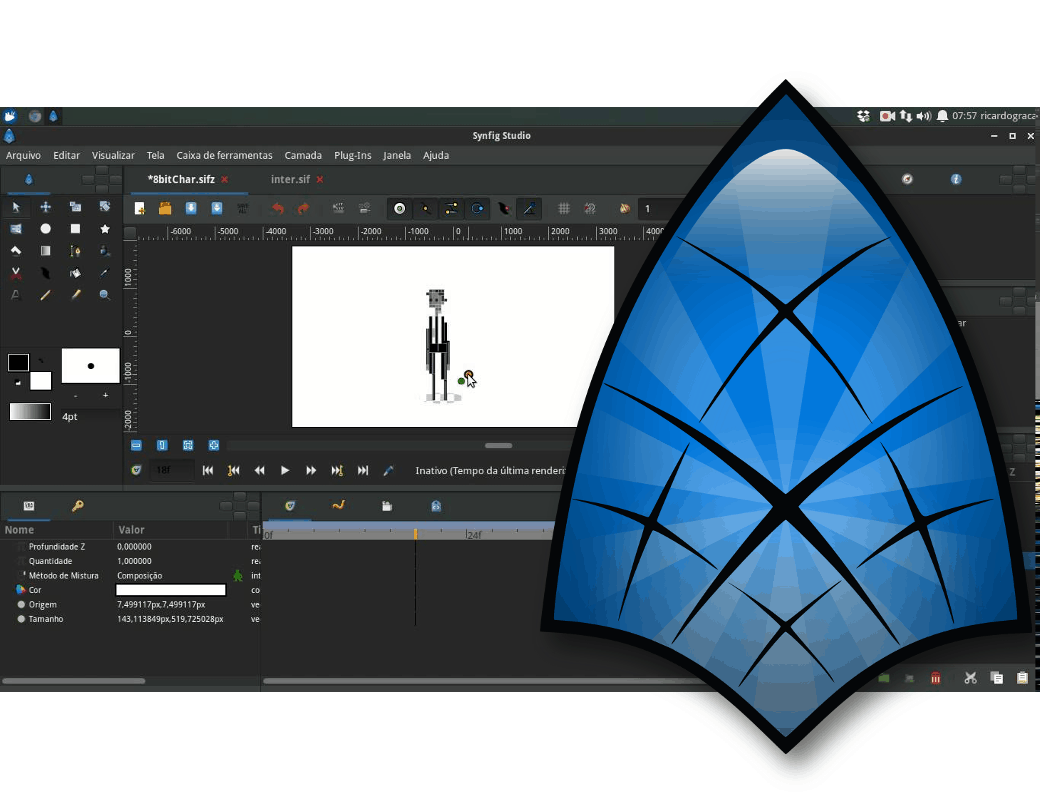
Task: Click the Save As toolbar icon
Action: pos(217,208)
